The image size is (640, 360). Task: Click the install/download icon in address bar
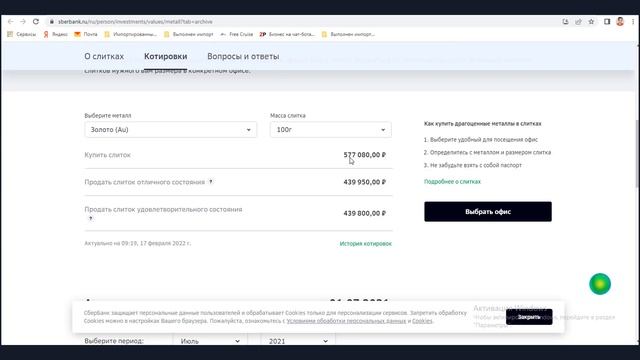565,22
